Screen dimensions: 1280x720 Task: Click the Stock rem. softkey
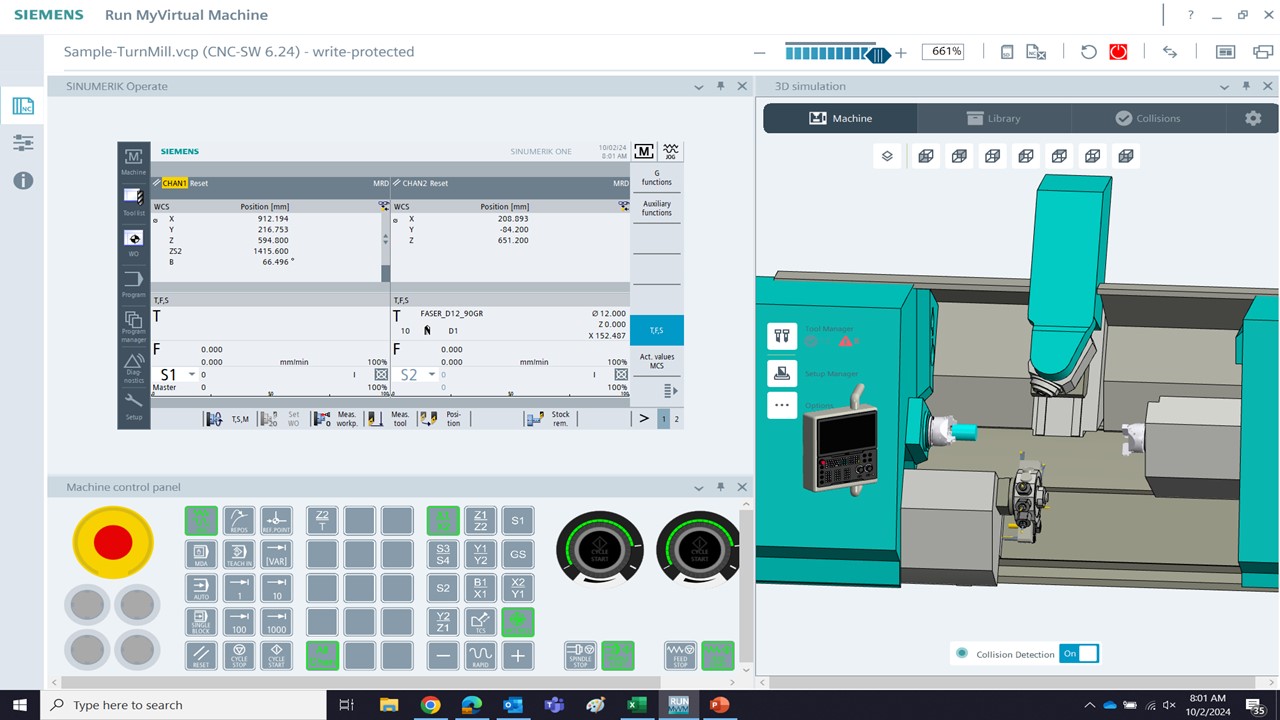pyautogui.click(x=549, y=419)
